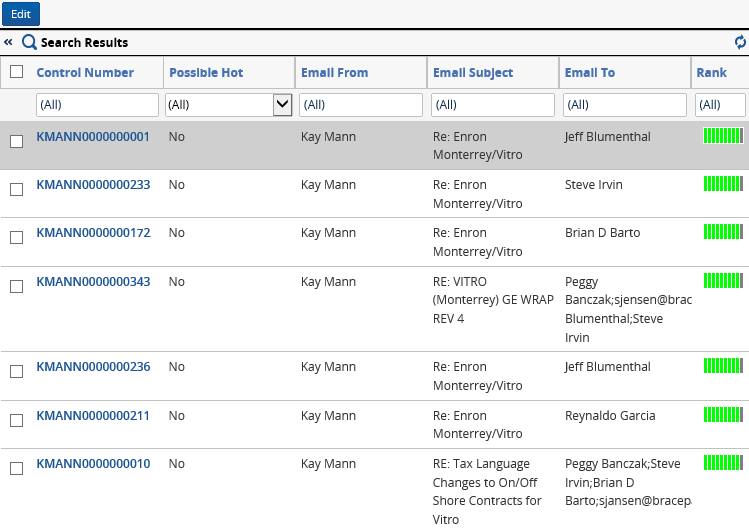749x529 pixels.
Task: Open the Possible Hot filter dropdown
Action: [x=282, y=104]
